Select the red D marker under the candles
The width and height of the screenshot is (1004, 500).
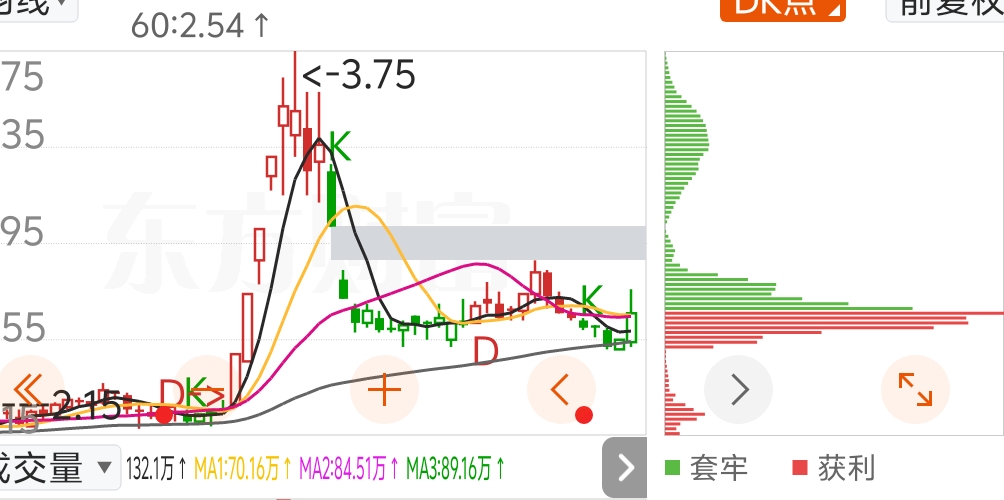pos(486,351)
